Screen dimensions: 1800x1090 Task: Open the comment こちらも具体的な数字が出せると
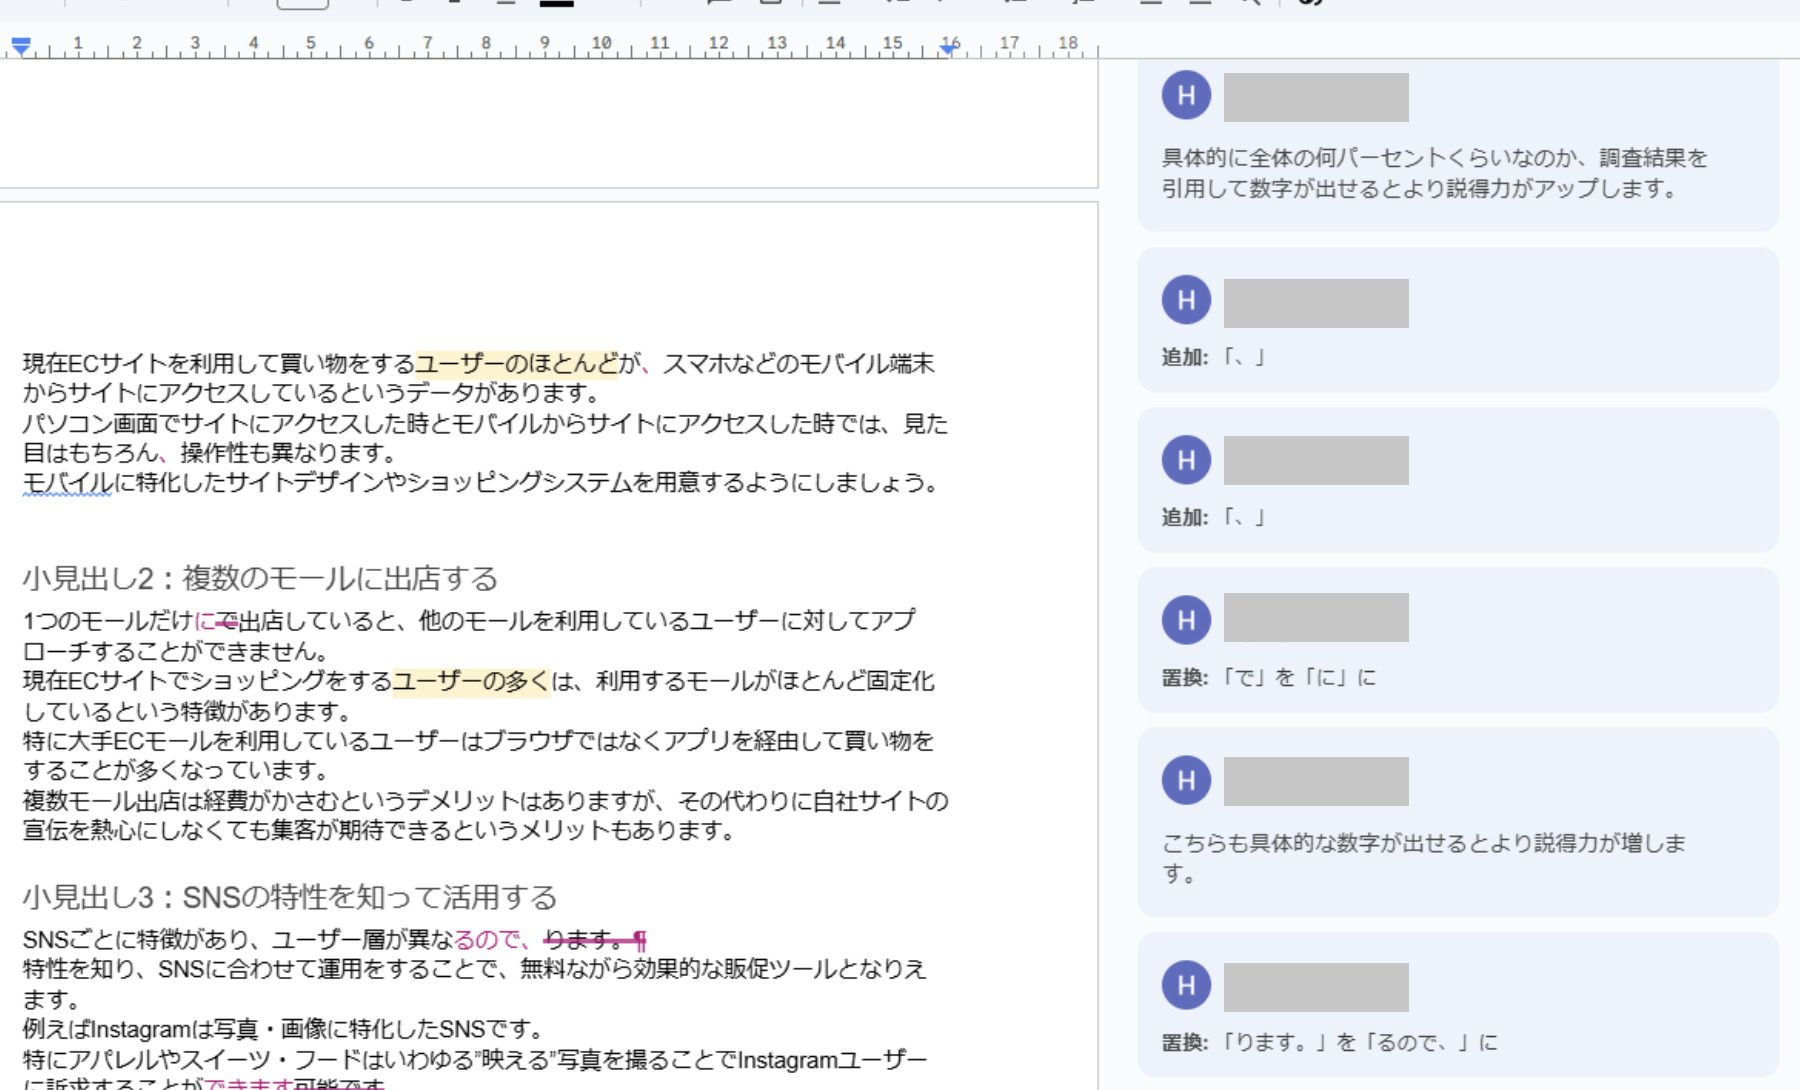(x=1423, y=857)
